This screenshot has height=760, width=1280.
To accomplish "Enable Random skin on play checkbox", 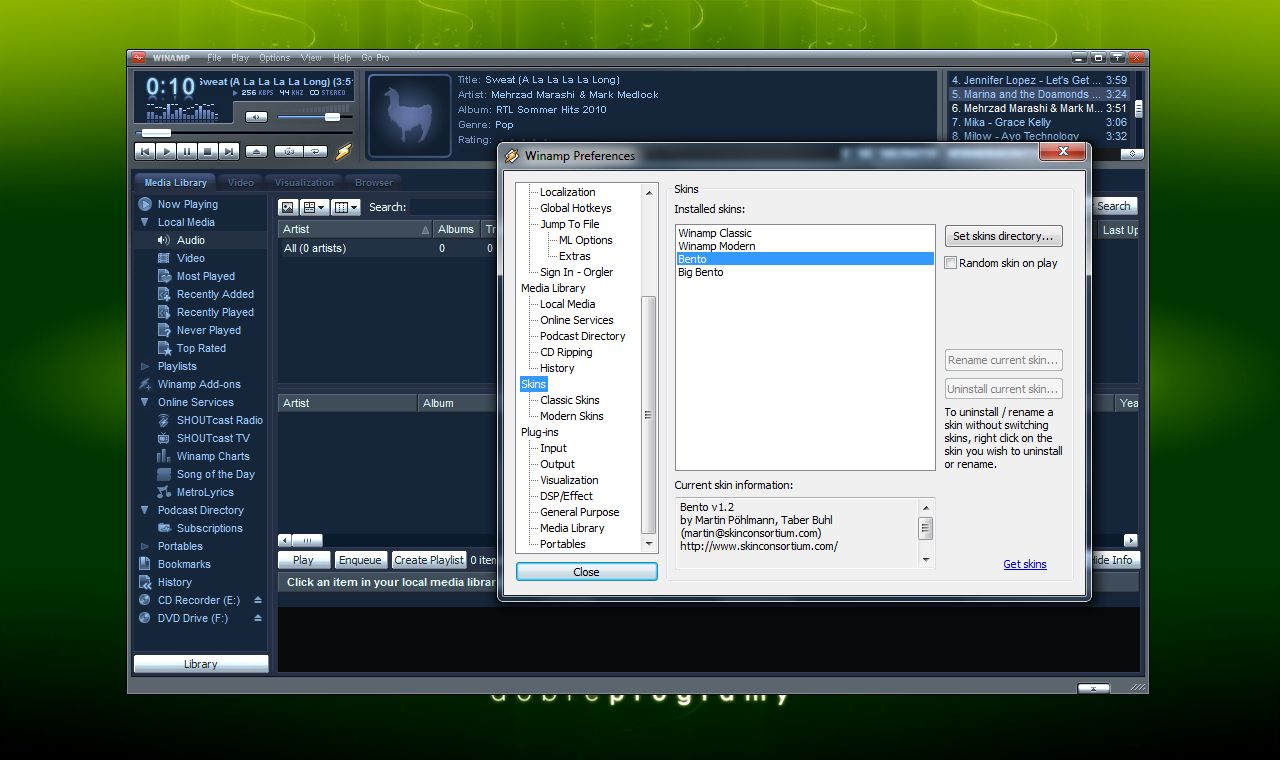I will click(x=951, y=263).
